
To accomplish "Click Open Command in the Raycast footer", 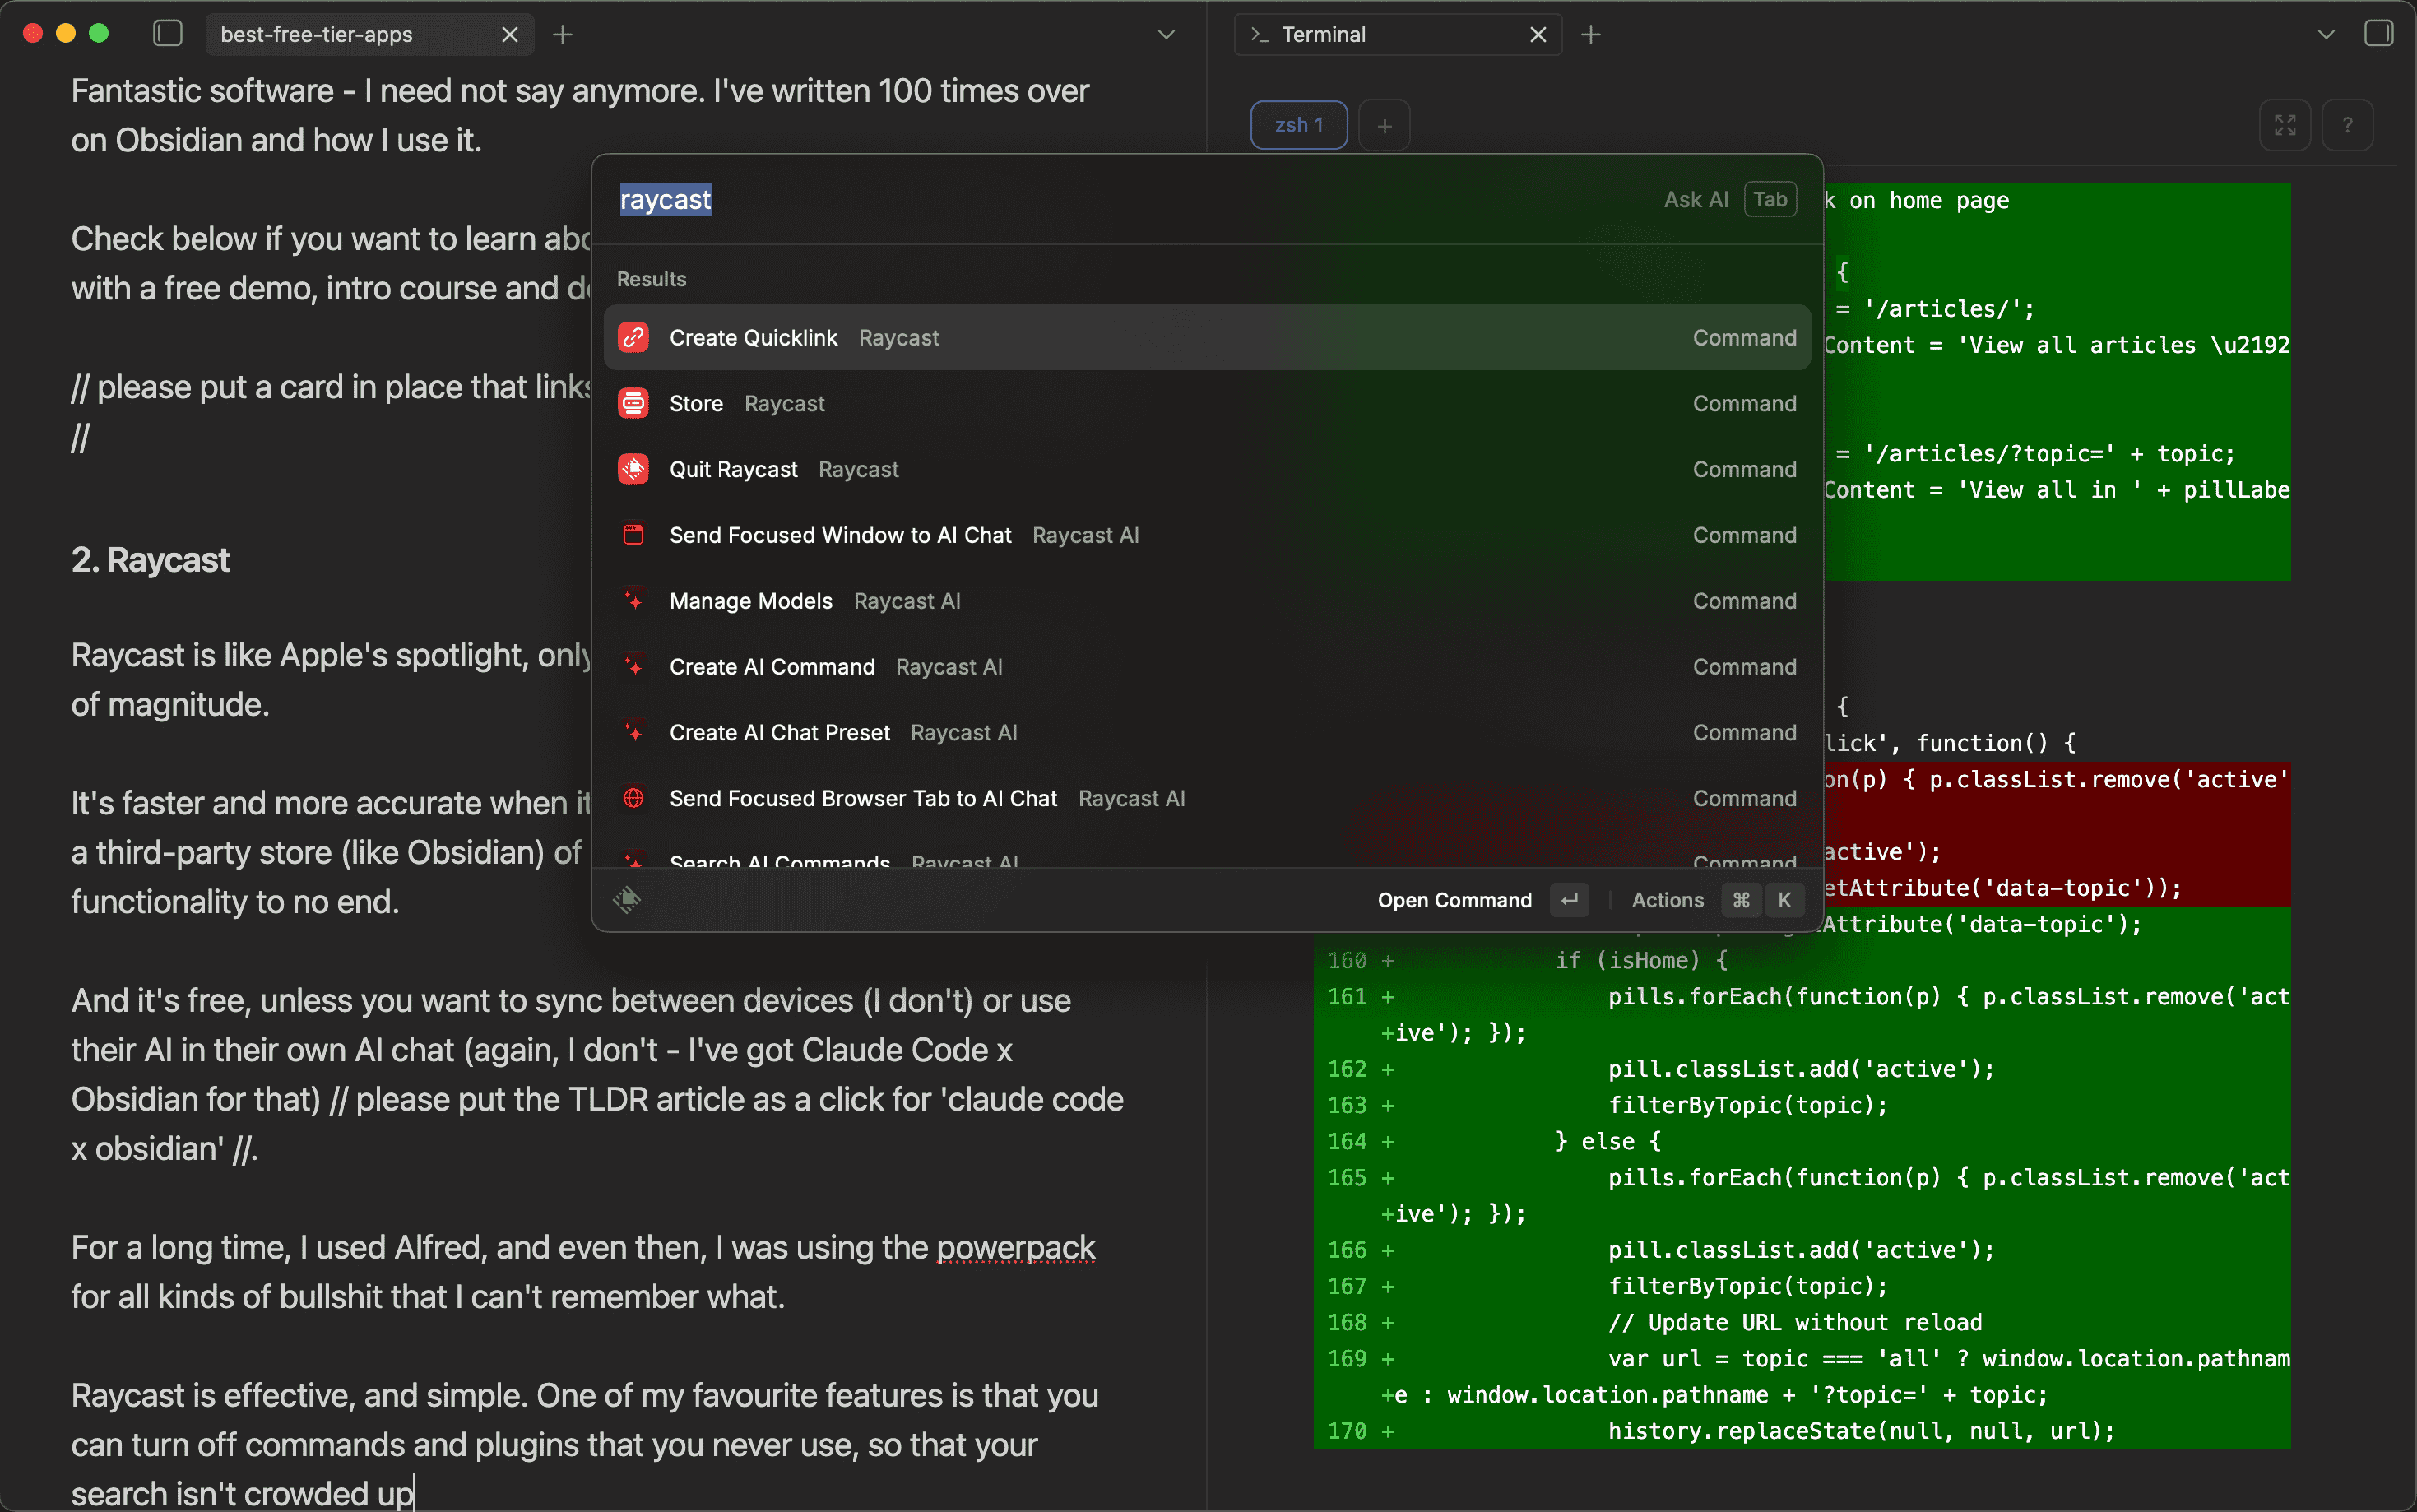I will click(x=1454, y=900).
